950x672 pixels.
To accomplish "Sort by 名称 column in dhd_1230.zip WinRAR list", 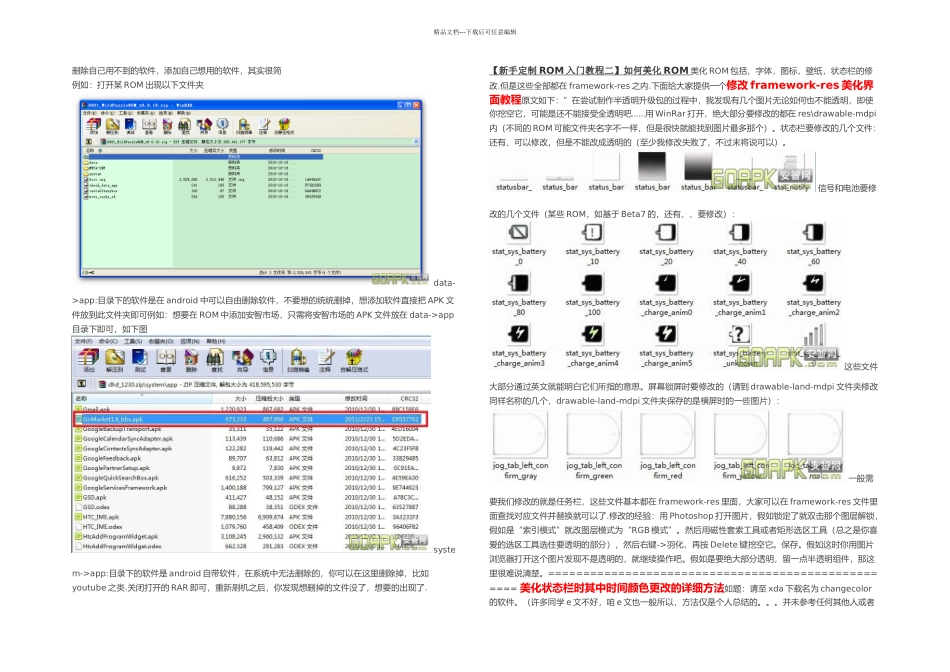I will 142,399.
